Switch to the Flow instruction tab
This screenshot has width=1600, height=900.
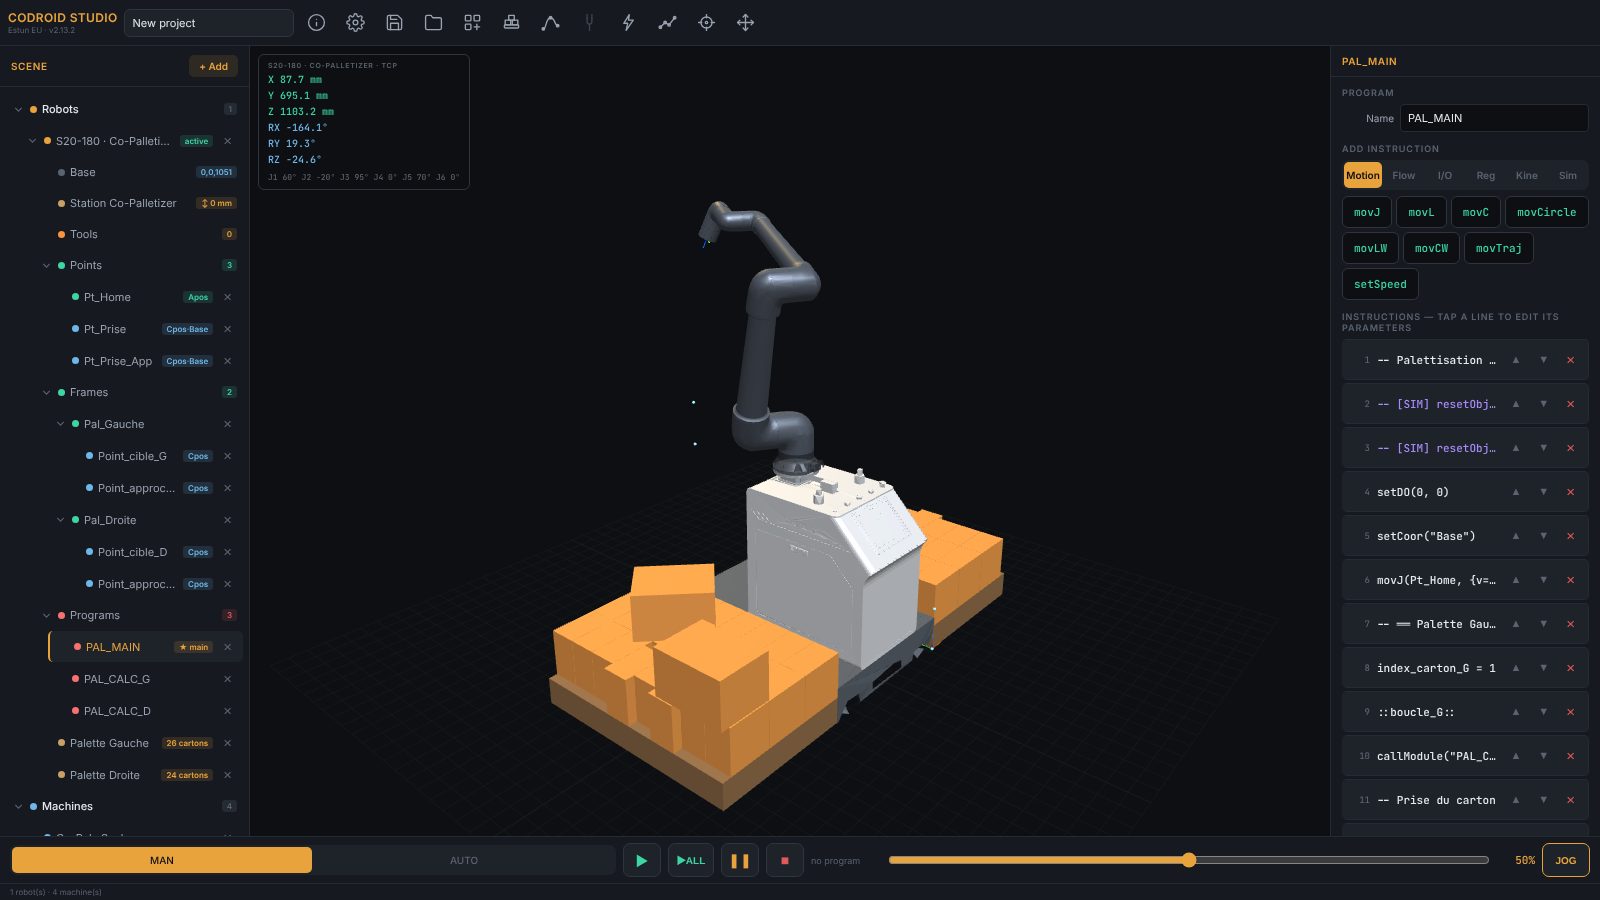click(x=1403, y=175)
